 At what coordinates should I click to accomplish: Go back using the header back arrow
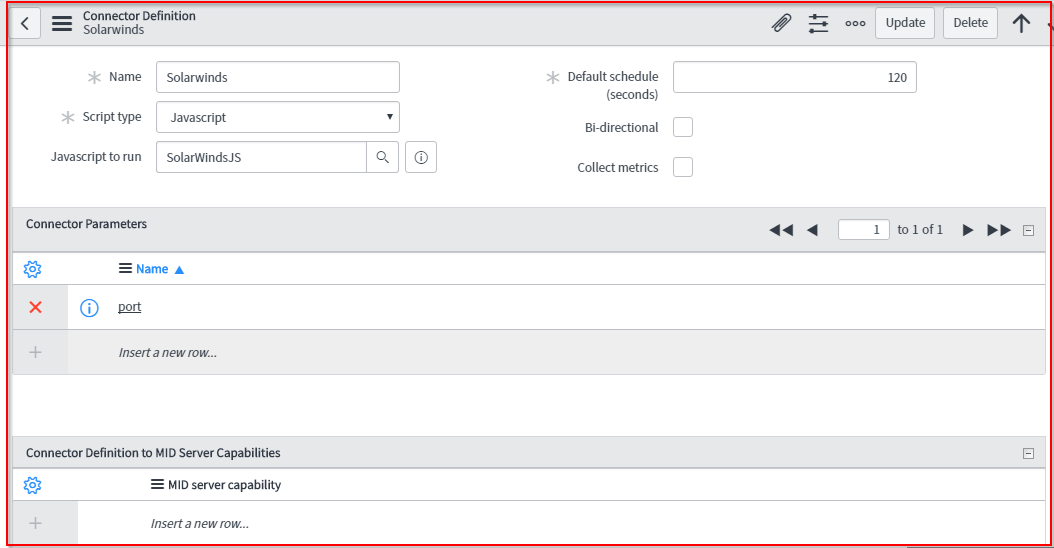coord(25,24)
